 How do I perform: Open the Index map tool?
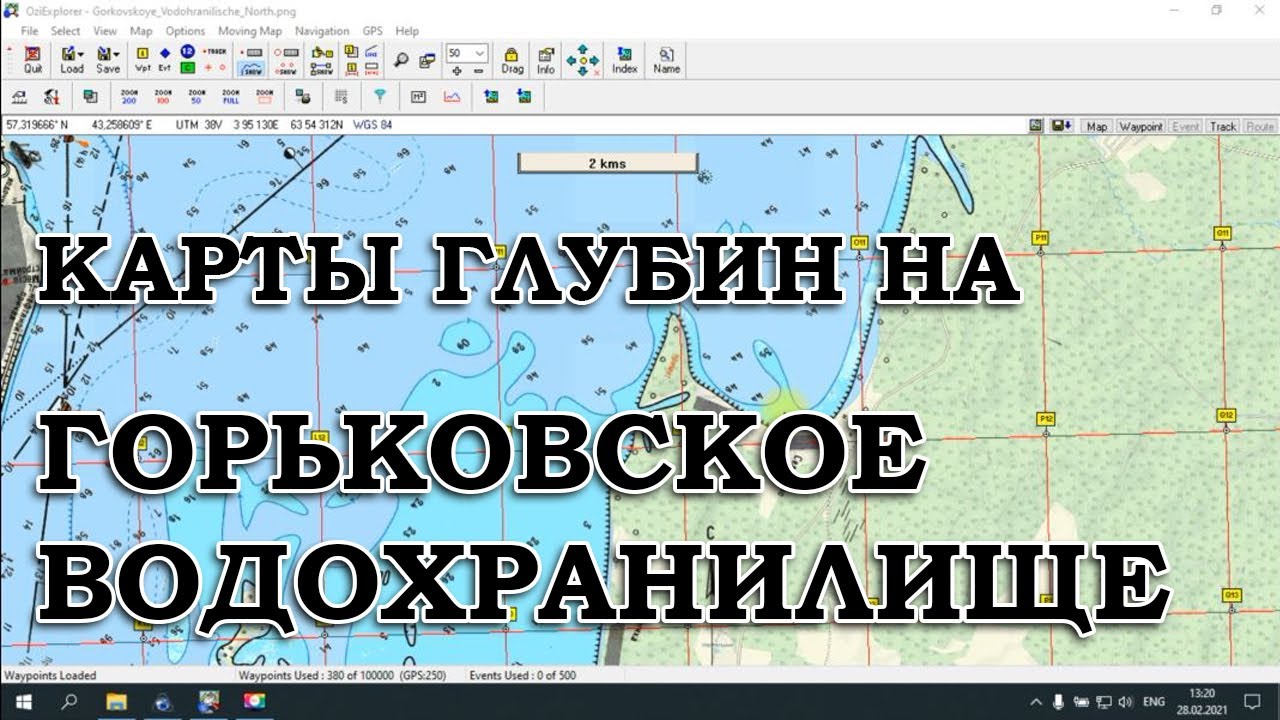click(625, 60)
